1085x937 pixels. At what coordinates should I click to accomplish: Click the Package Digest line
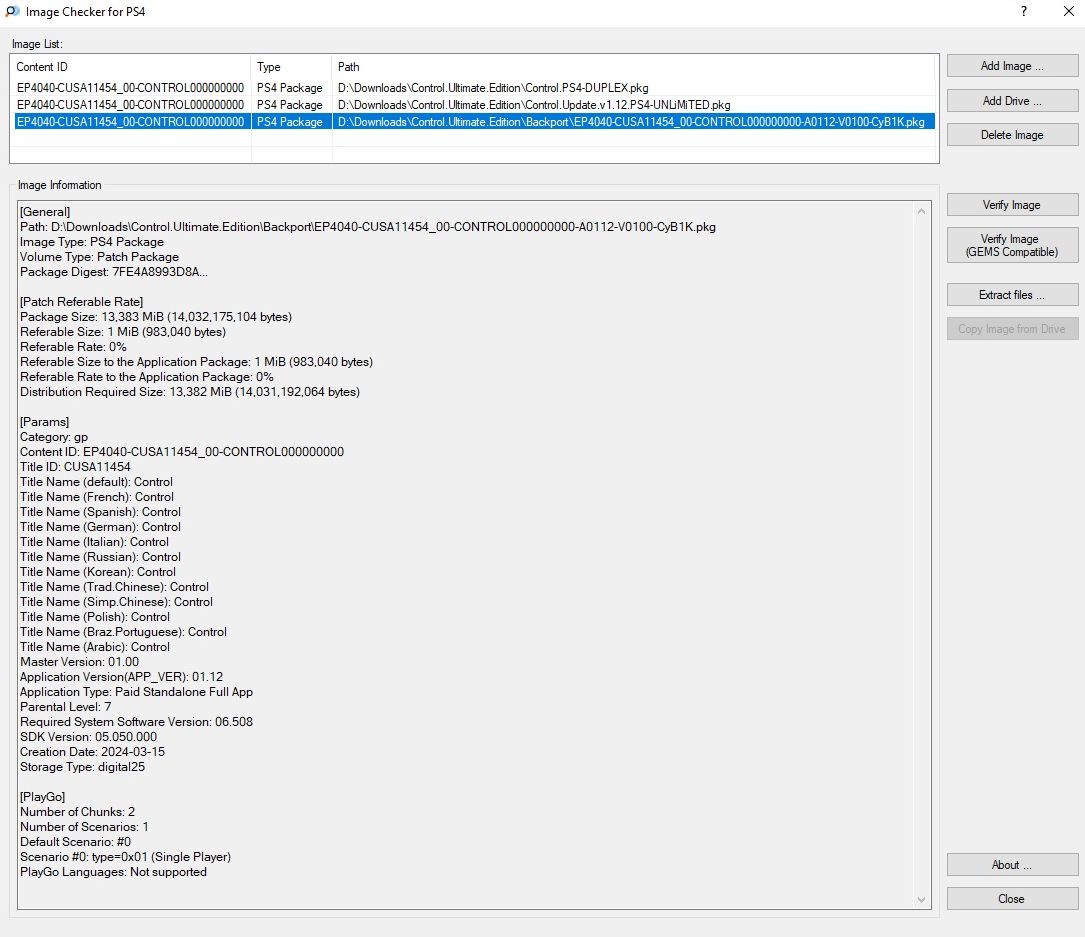pyautogui.click(x=113, y=272)
